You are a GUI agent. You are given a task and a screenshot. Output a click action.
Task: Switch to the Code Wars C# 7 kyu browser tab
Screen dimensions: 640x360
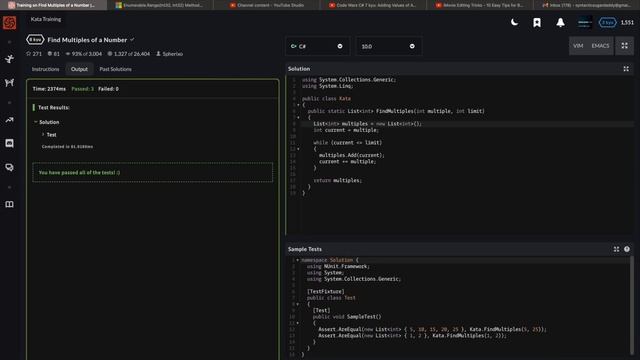point(373,5)
